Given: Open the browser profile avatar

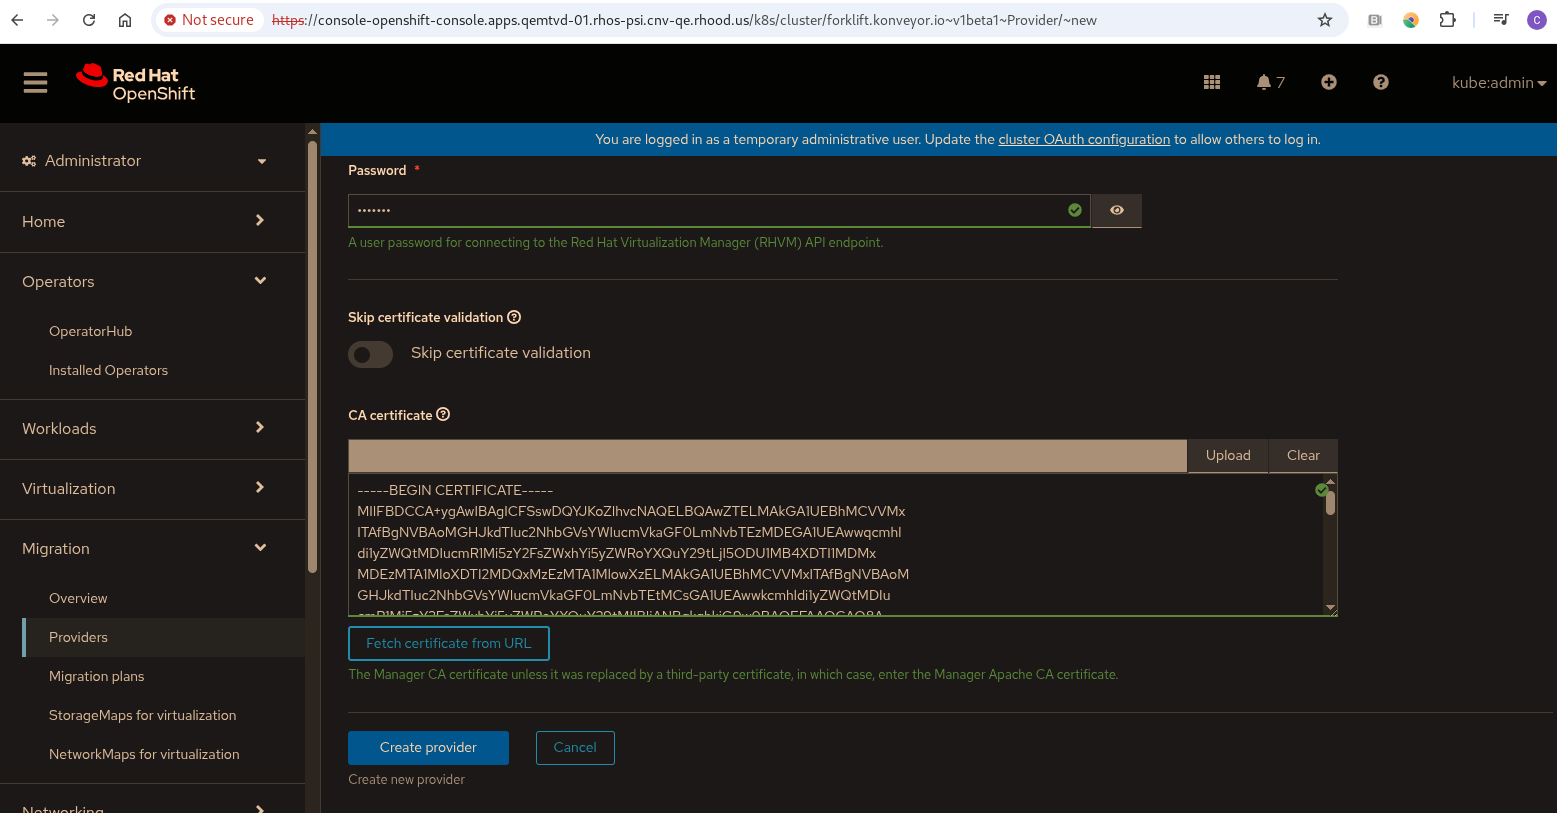Looking at the screenshot, I should pyautogui.click(x=1537, y=20).
